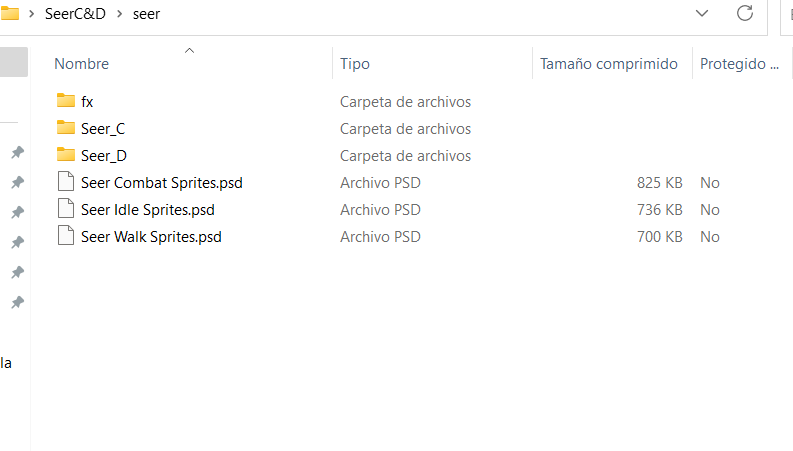Click the SeerC&D breadcrumb in path

[x=75, y=14]
